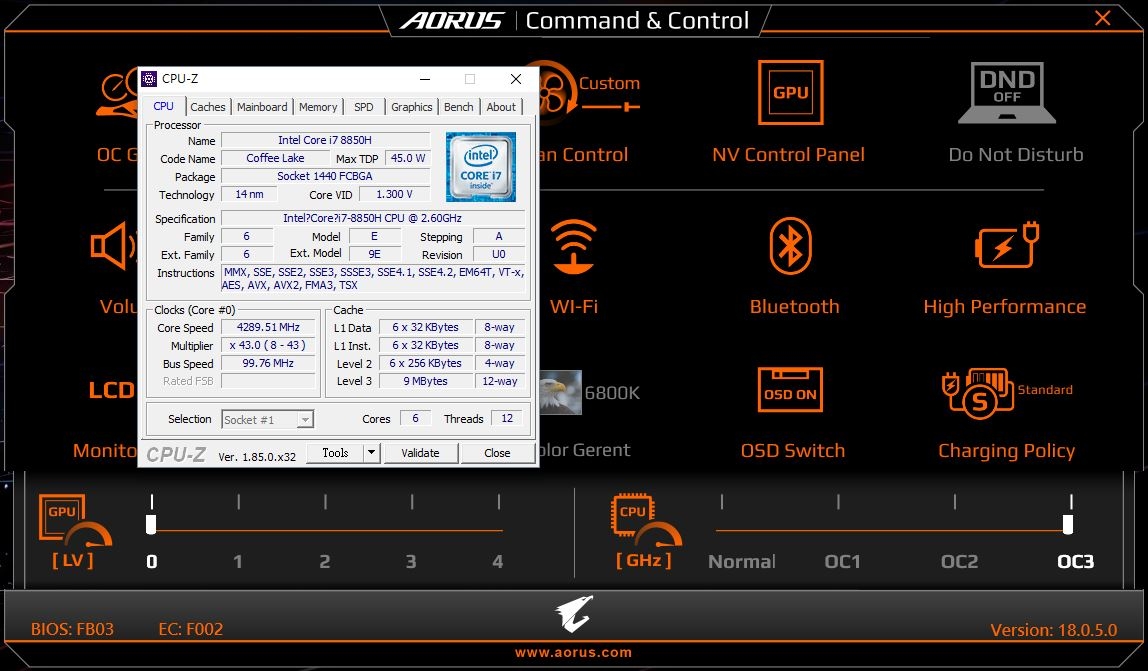Click the Bus Speed value 99.76 MHz
Screen dimensions: 1148x671
click(x=268, y=363)
